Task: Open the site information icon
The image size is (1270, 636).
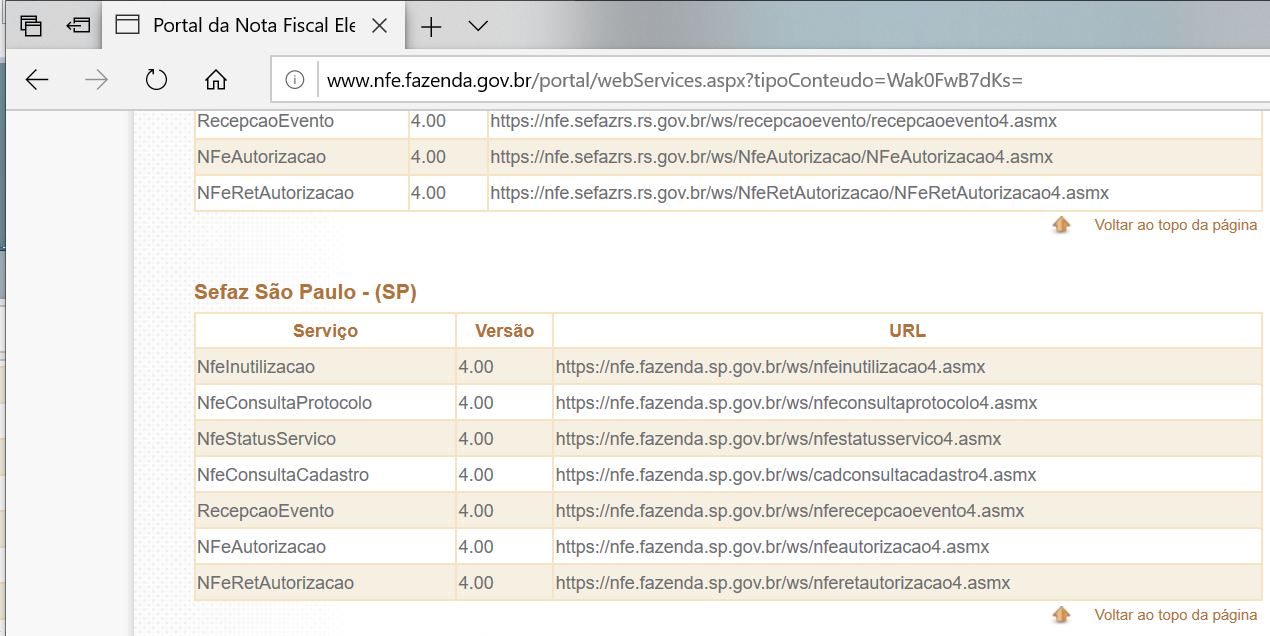Action: click(x=295, y=80)
